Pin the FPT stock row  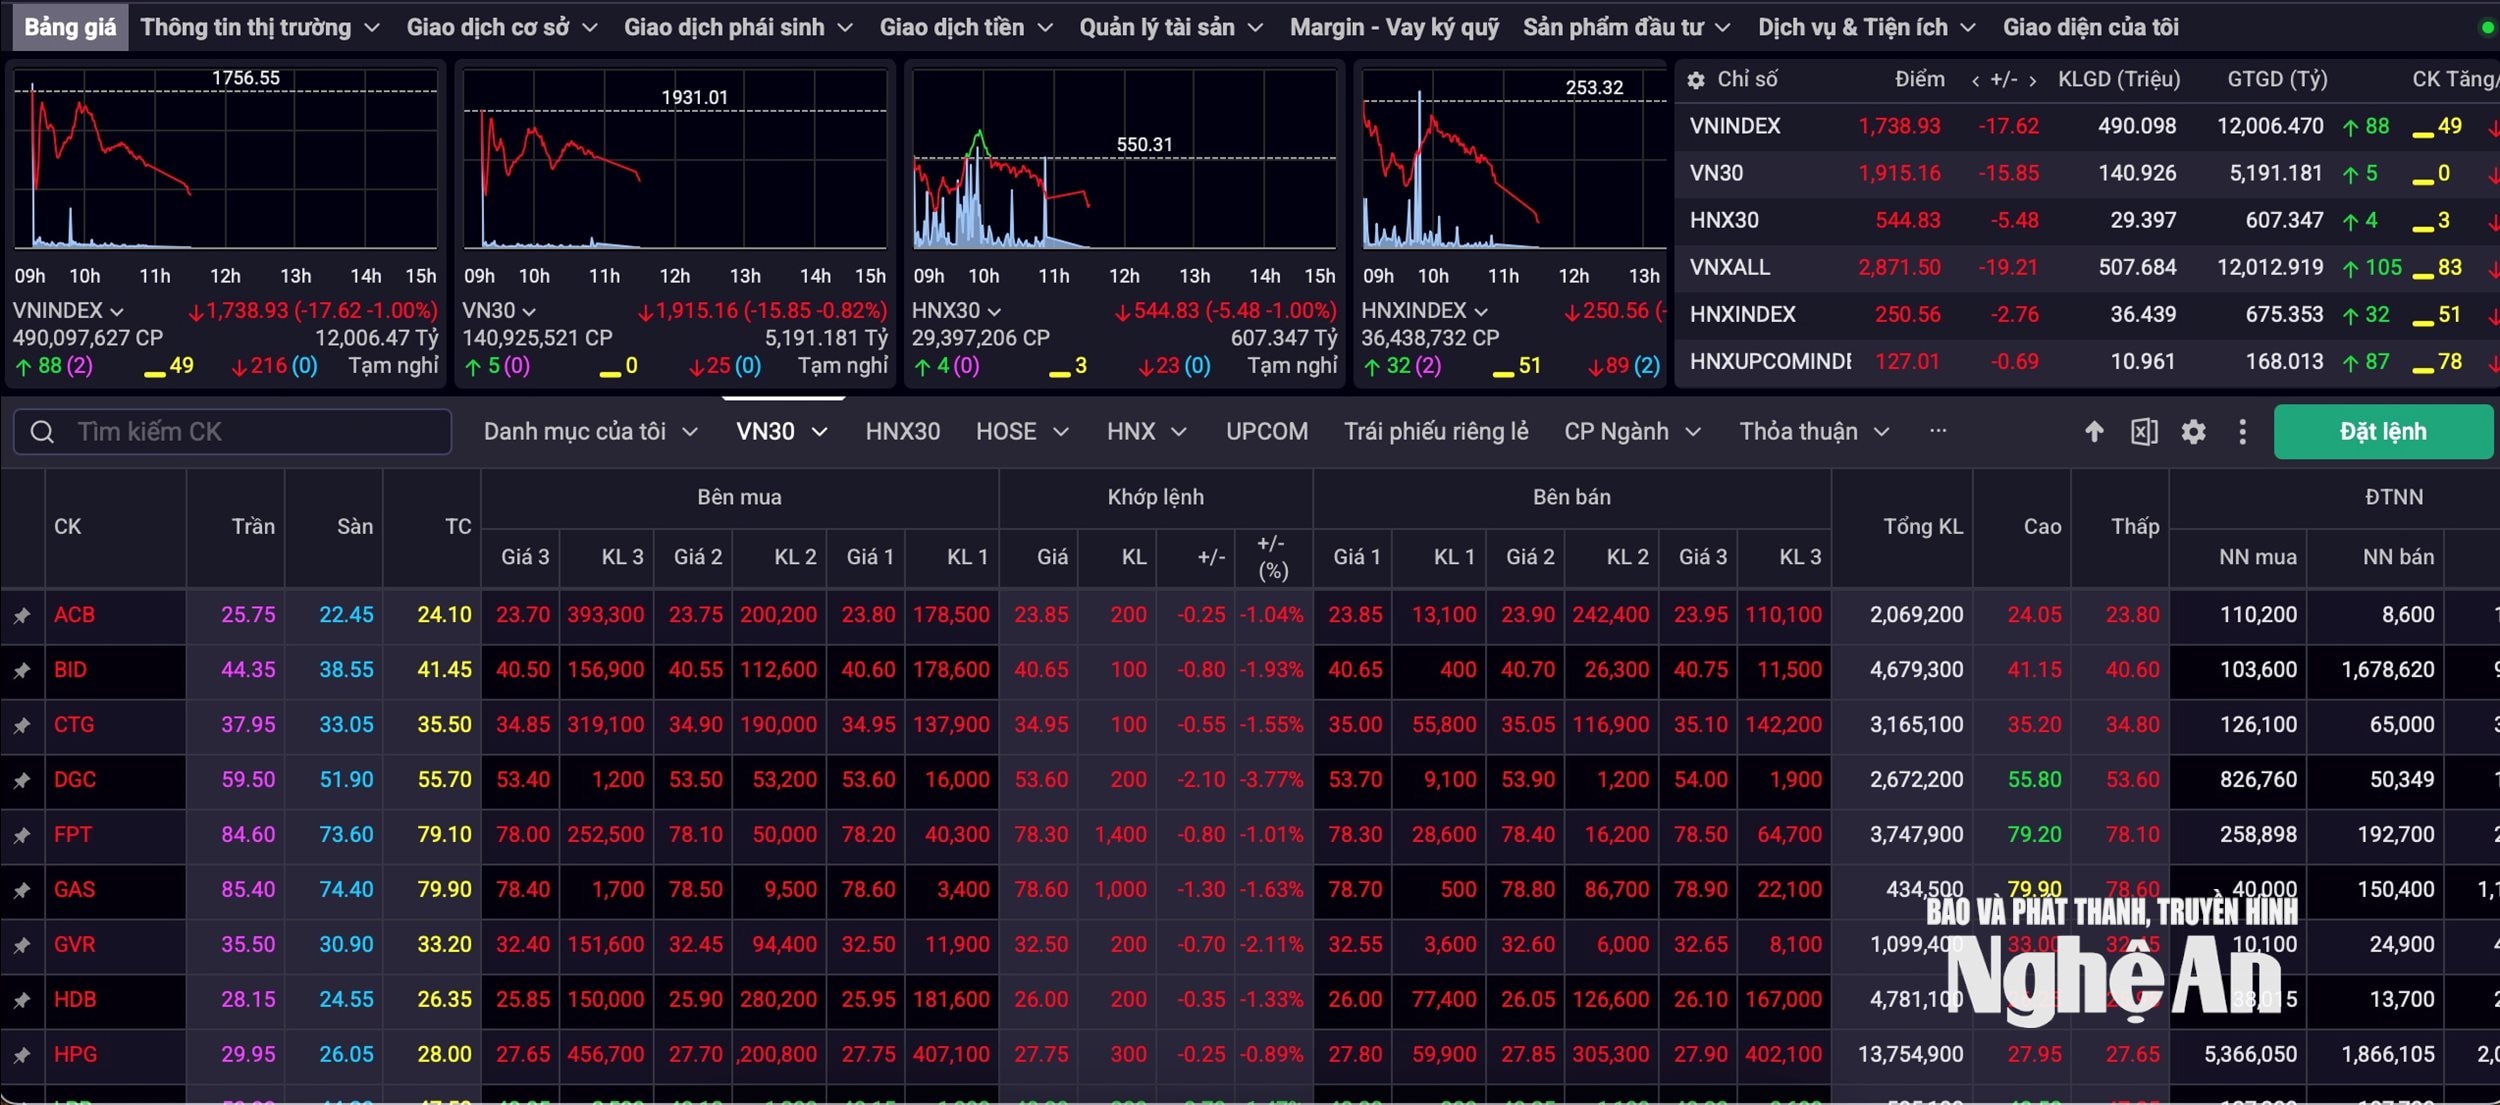pyautogui.click(x=22, y=836)
